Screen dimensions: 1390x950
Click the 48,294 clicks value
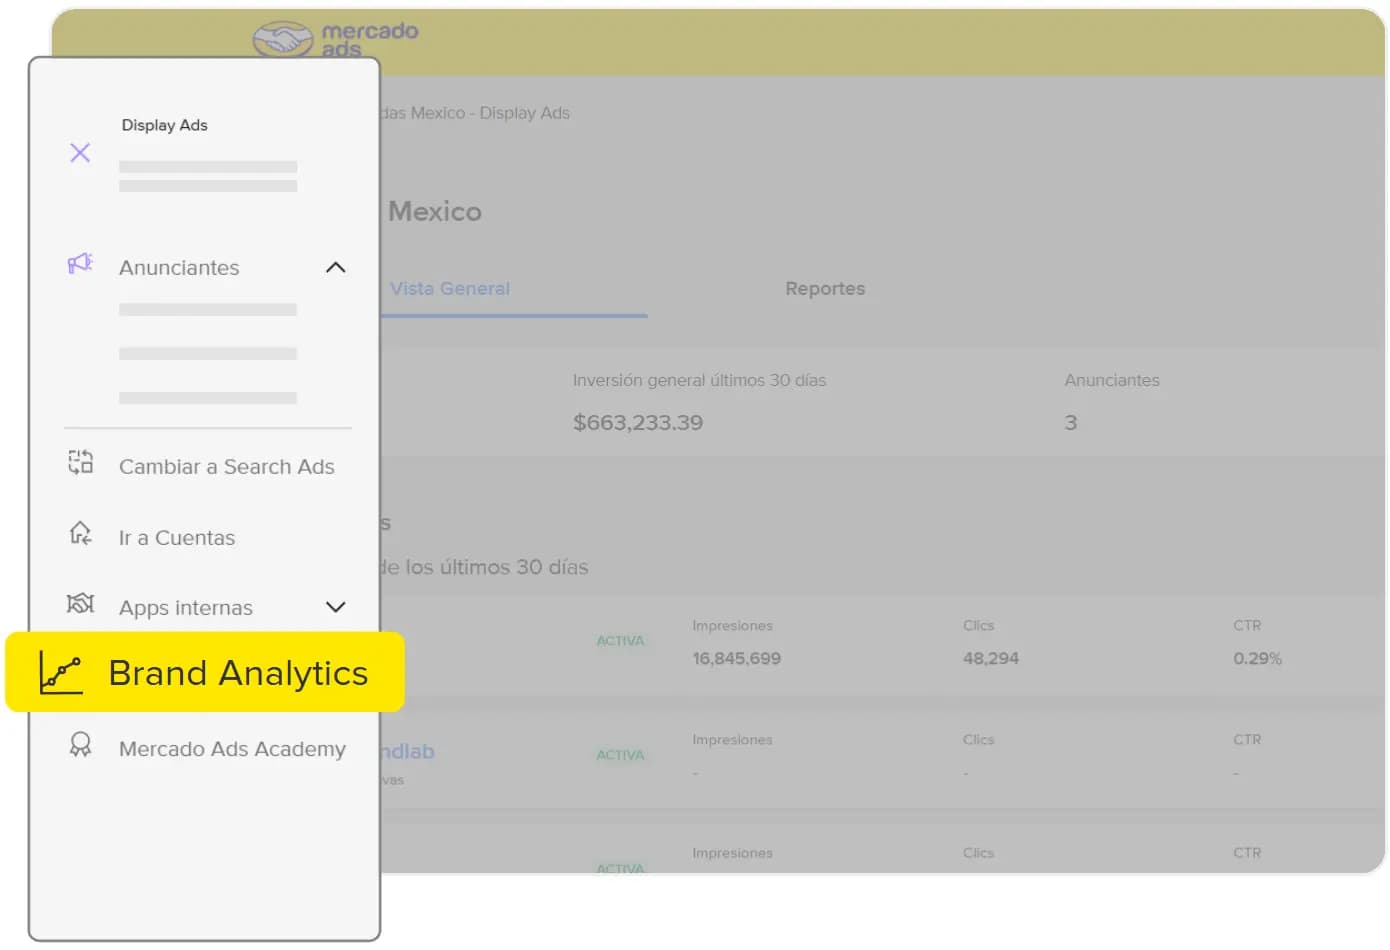[991, 659]
